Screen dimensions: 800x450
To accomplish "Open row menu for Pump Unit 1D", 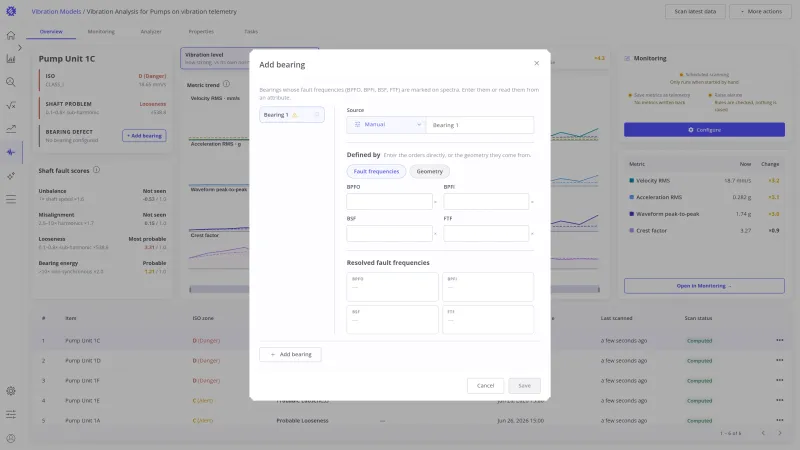I will click(780, 360).
